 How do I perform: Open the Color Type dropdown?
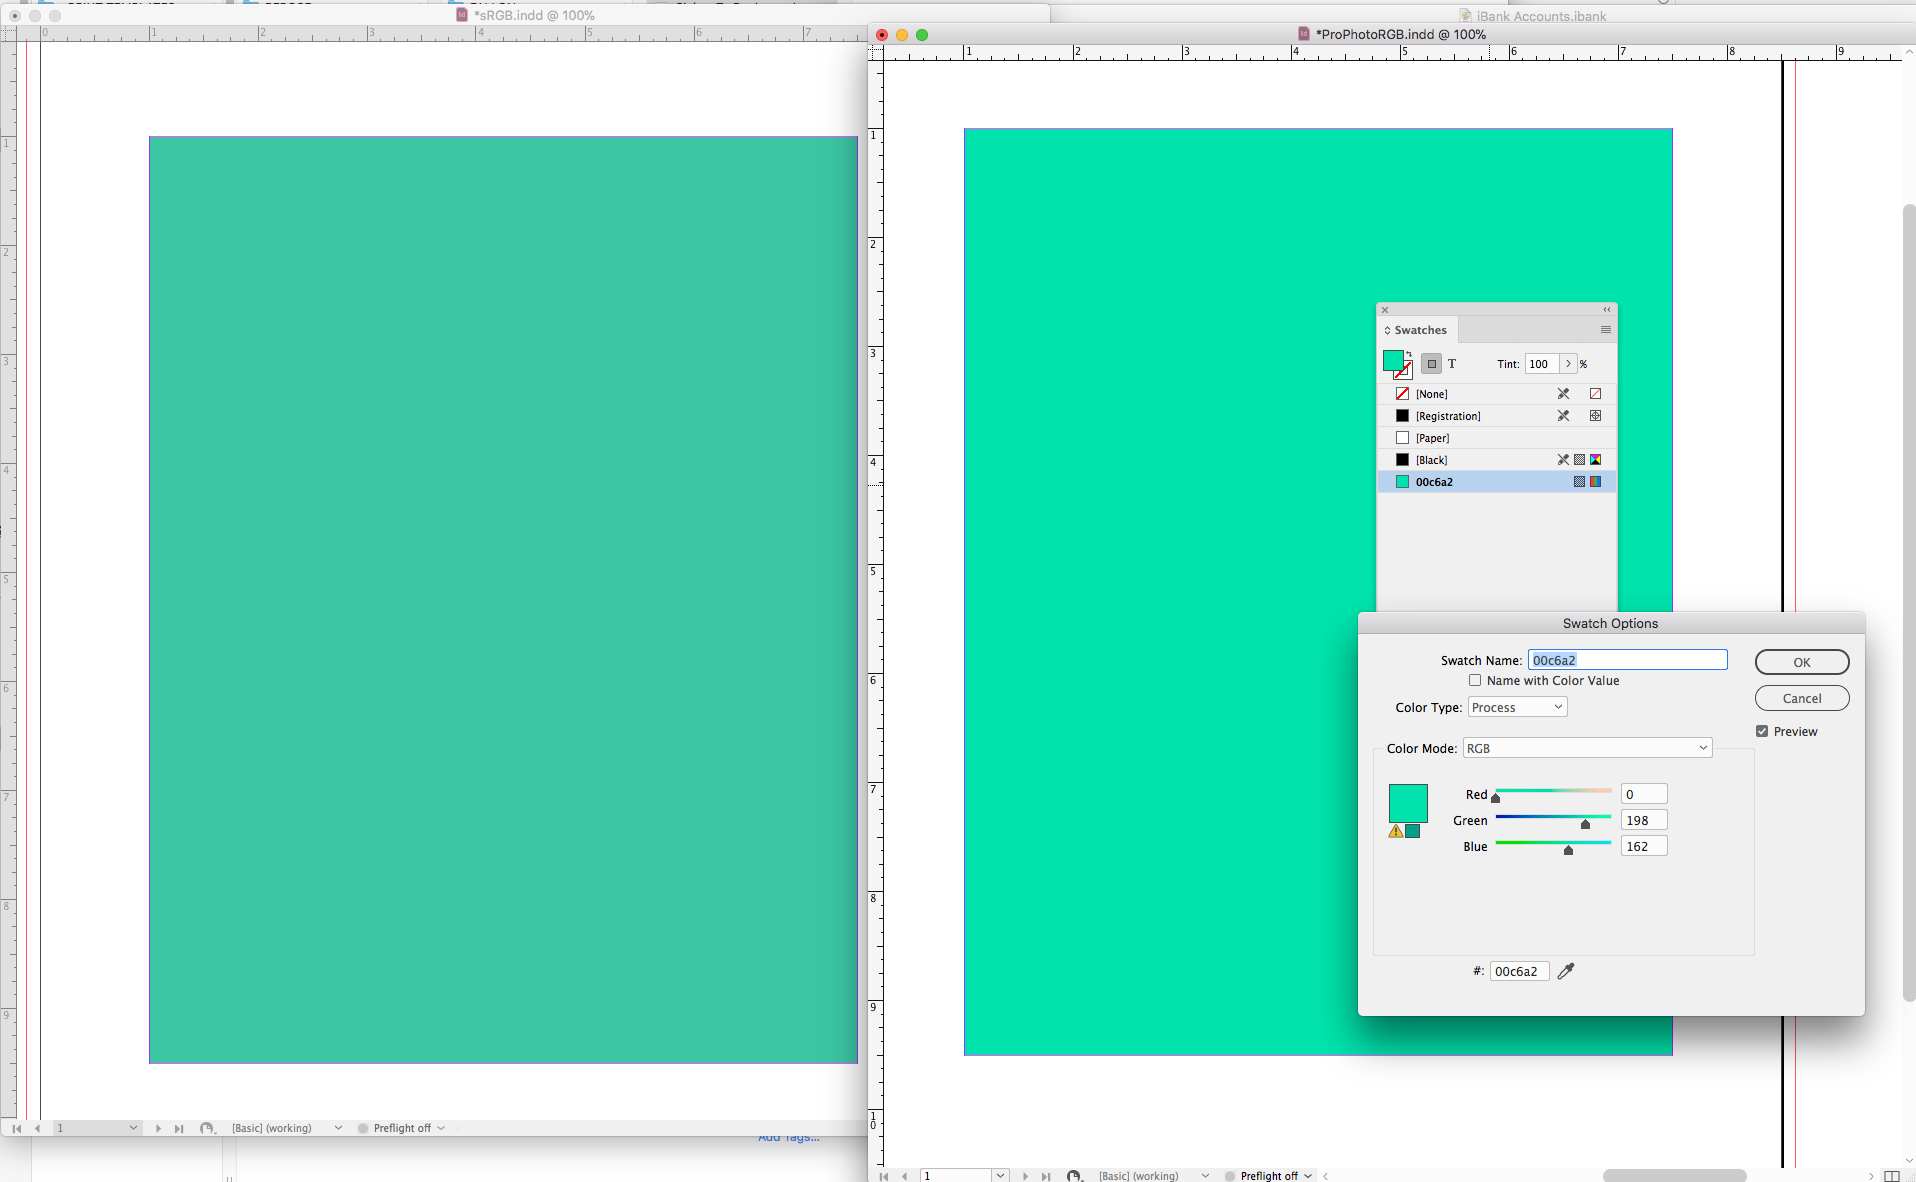click(x=1516, y=706)
